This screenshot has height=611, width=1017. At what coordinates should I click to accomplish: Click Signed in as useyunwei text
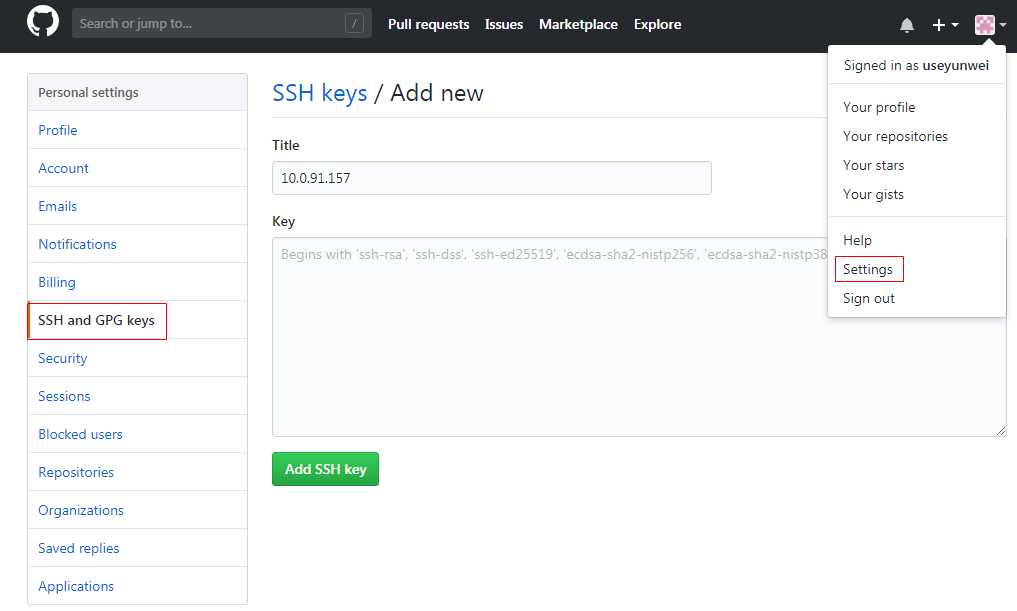point(916,66)
